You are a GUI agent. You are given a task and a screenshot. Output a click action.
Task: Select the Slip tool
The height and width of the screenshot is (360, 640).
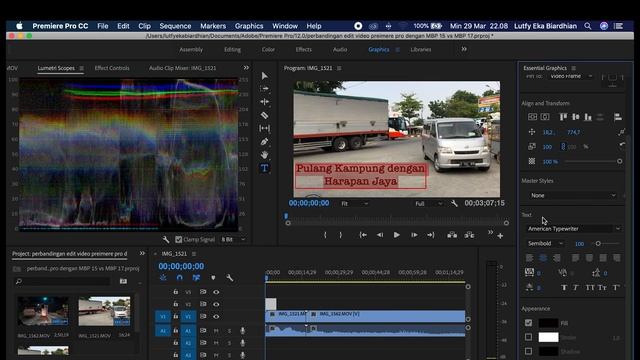264,128
